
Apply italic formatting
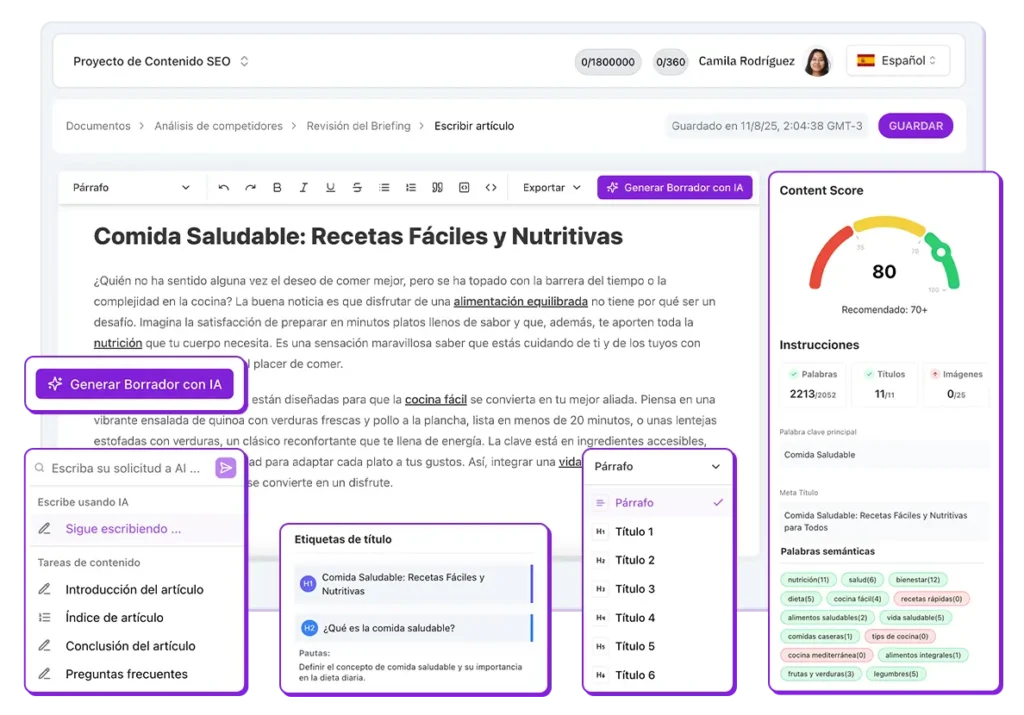point(303,187)
